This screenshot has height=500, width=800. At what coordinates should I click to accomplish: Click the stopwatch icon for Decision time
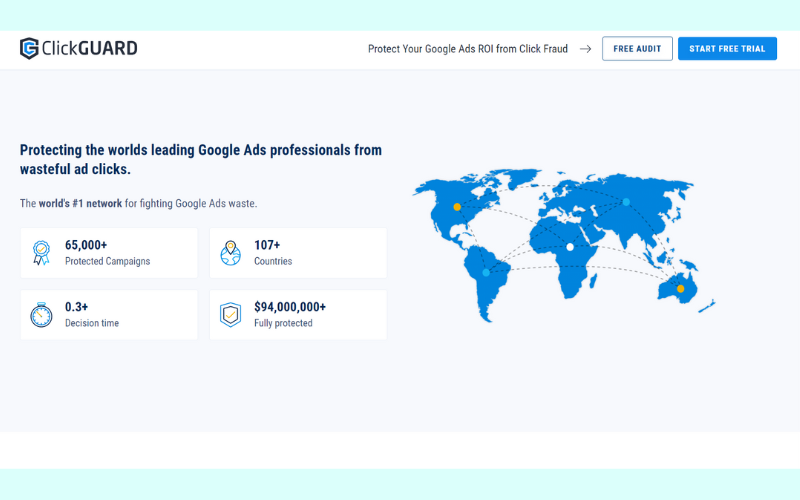(x=41, y=315)
